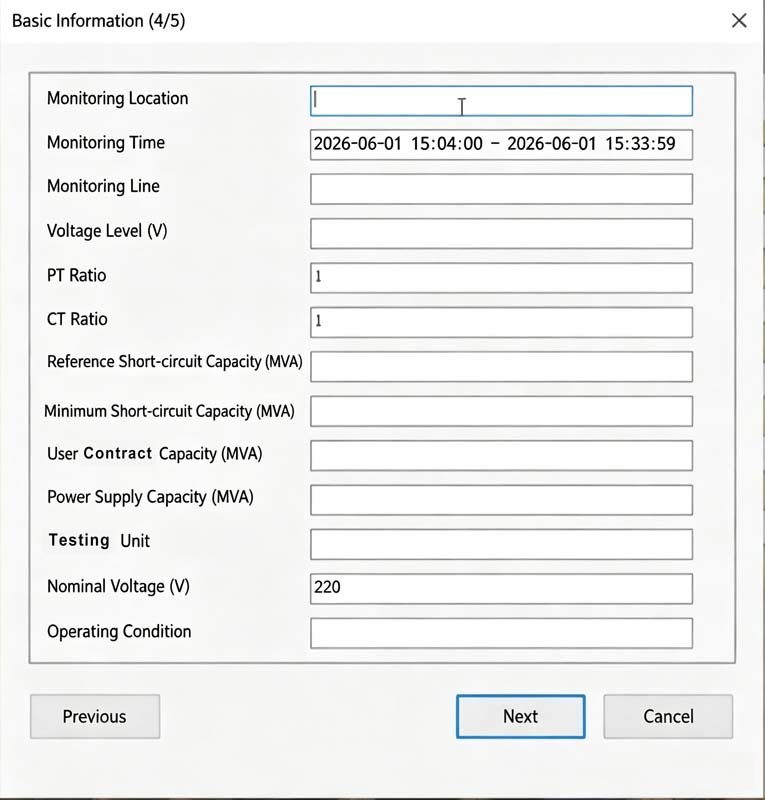Click the Monitoring Line label
The image size is (765, 800).
(x=103, y=186)
